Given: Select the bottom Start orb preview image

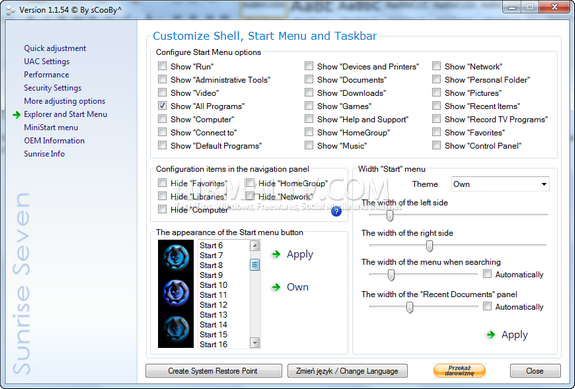Looking at the screenshot, I should pyautogui.click(x=176, y=328).
